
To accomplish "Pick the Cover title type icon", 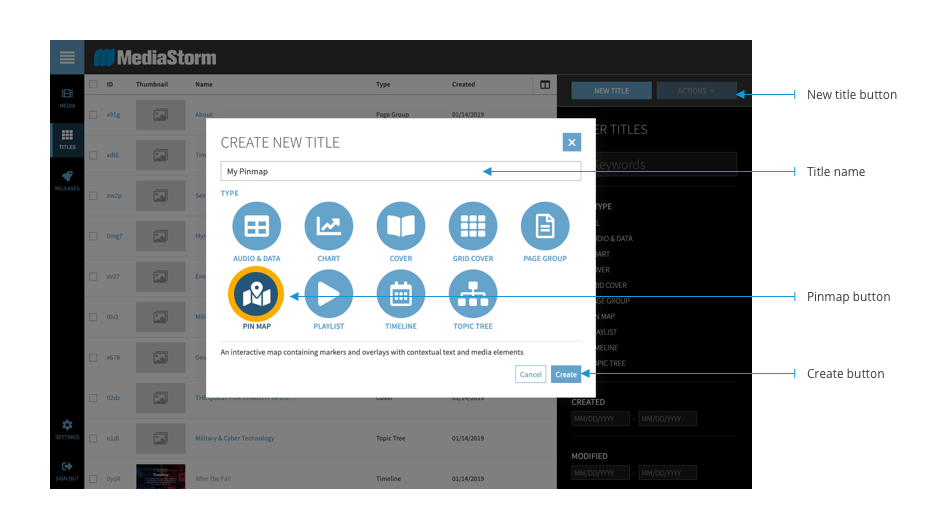I will (x=401, y=226).
